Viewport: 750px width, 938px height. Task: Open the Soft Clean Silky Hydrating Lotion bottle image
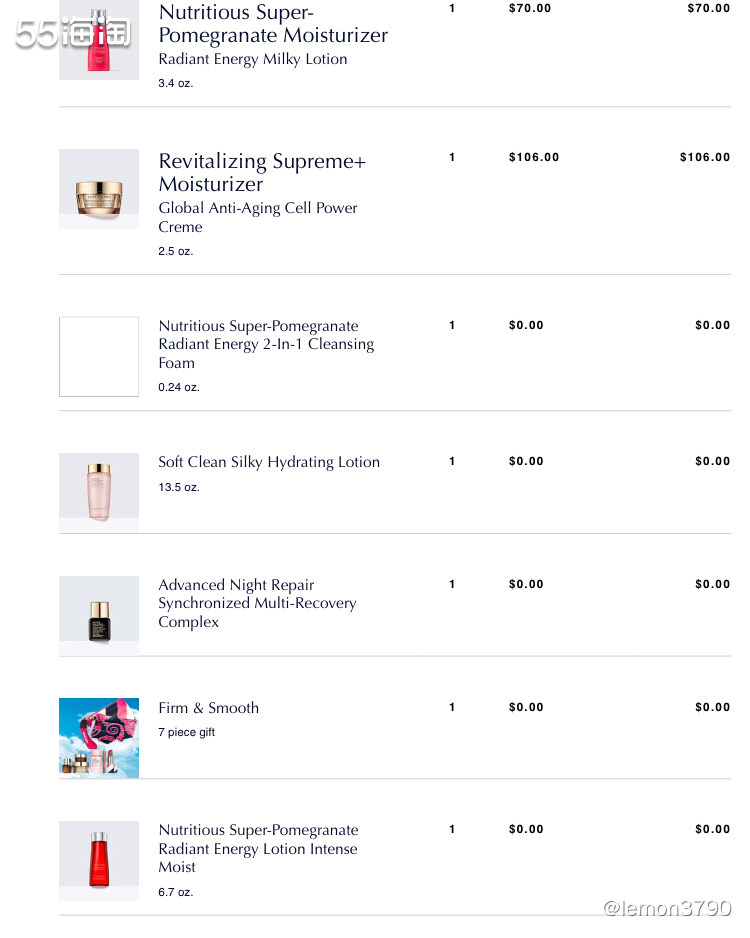click(99, 492)
